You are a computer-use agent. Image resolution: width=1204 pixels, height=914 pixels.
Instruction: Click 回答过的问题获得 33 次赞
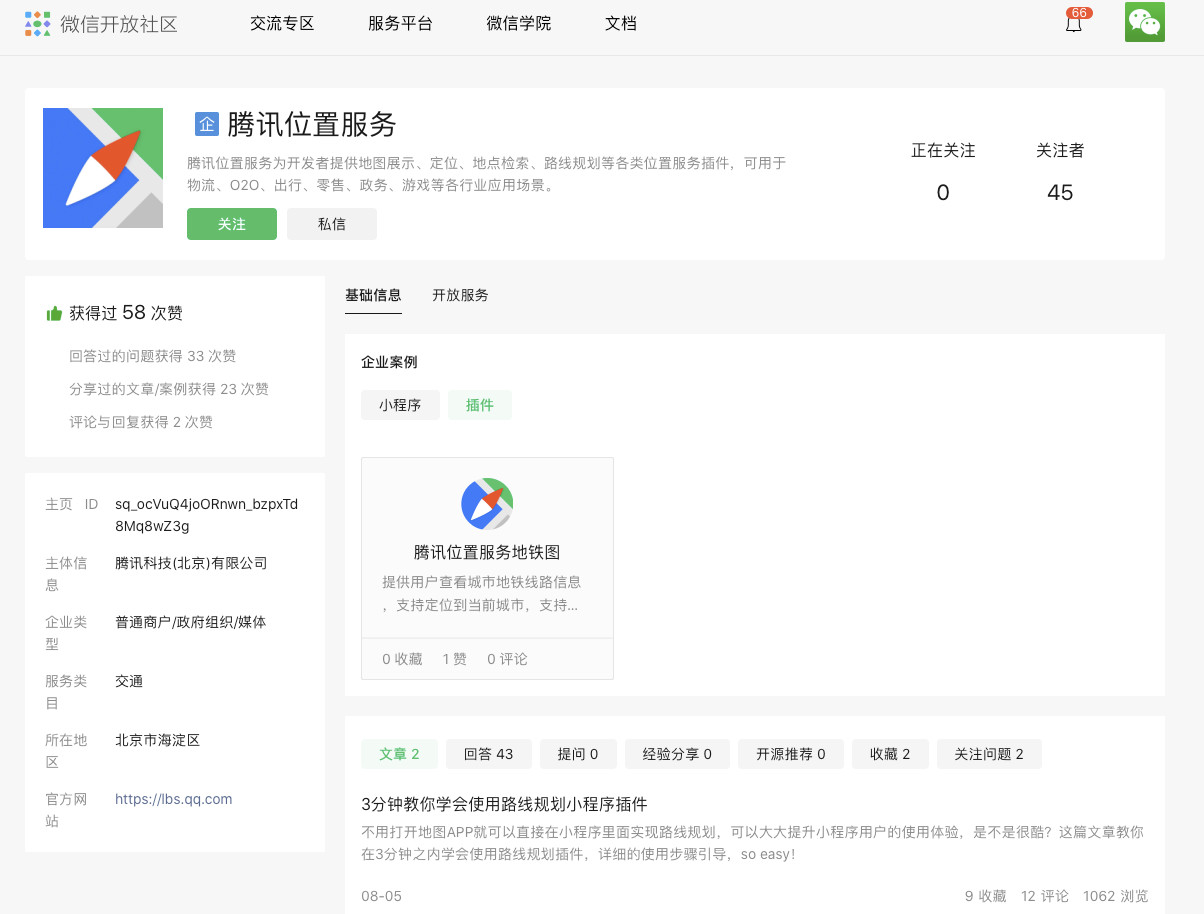coord(153,356)
